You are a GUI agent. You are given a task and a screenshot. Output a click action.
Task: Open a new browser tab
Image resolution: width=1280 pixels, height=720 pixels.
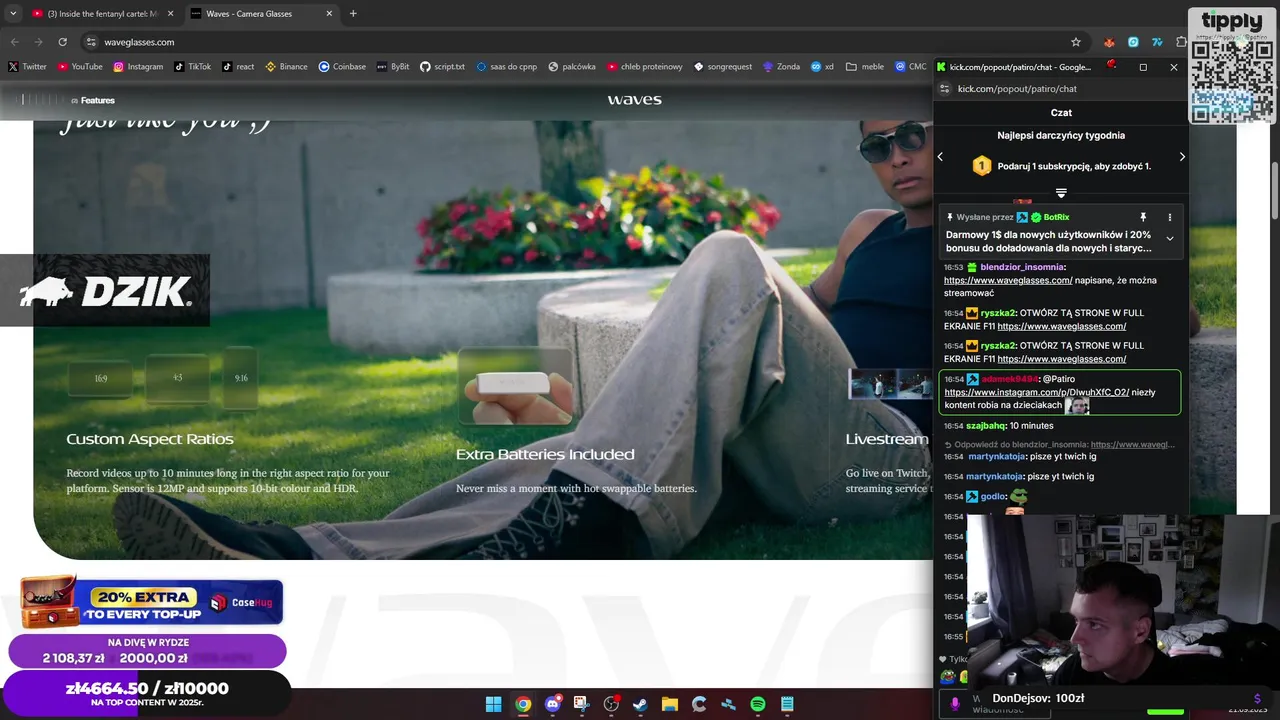click(x=353, y=14)
